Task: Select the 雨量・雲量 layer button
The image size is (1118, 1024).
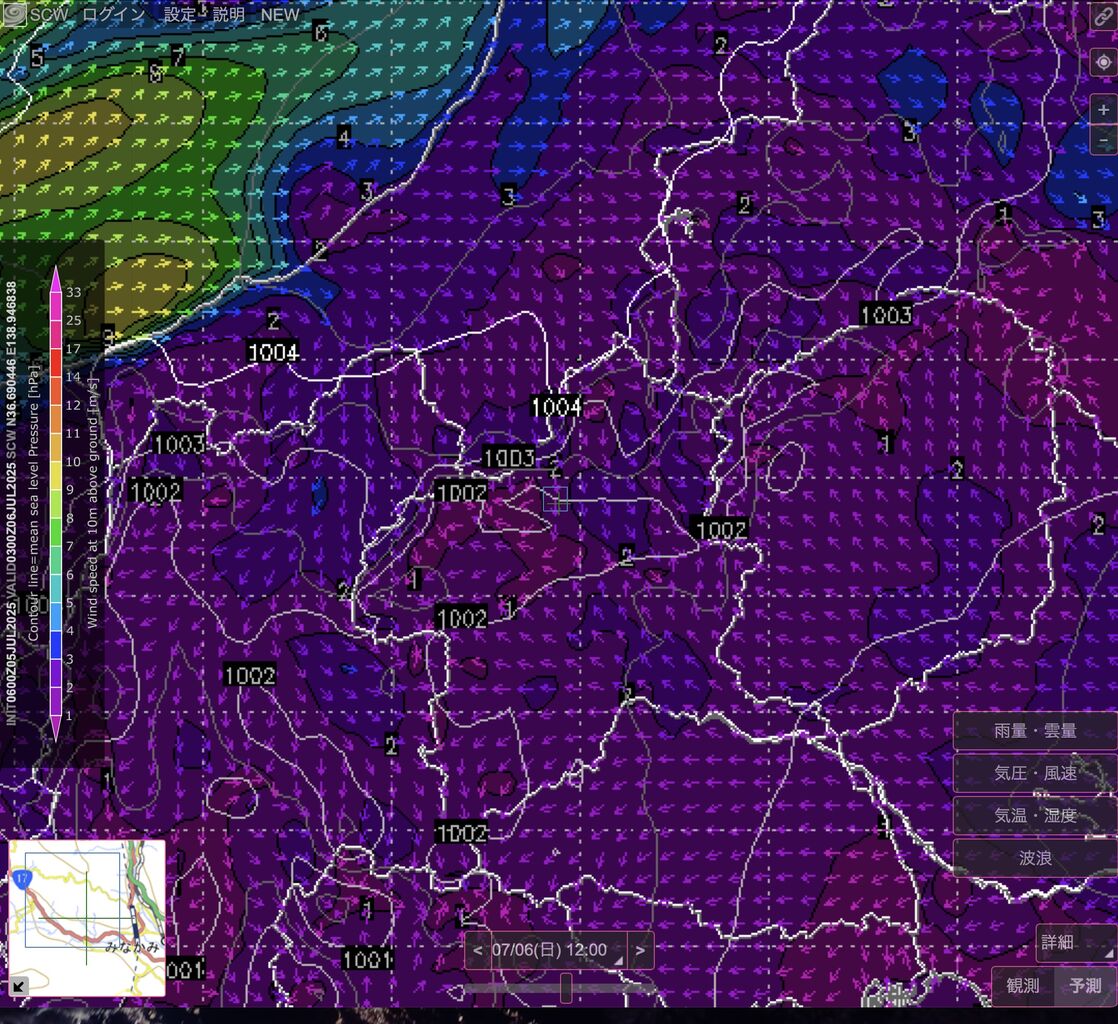Action: click(1035, 731)
